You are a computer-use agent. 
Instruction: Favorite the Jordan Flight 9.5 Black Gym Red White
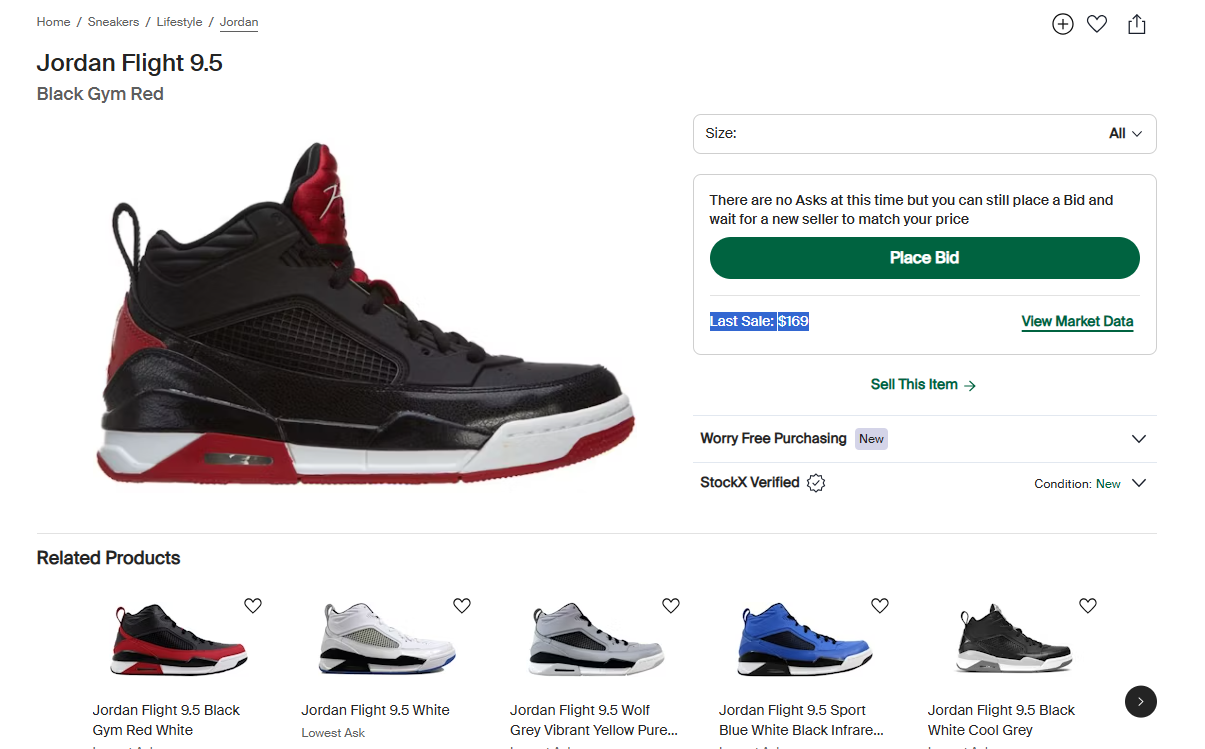(x=253, y=605)
